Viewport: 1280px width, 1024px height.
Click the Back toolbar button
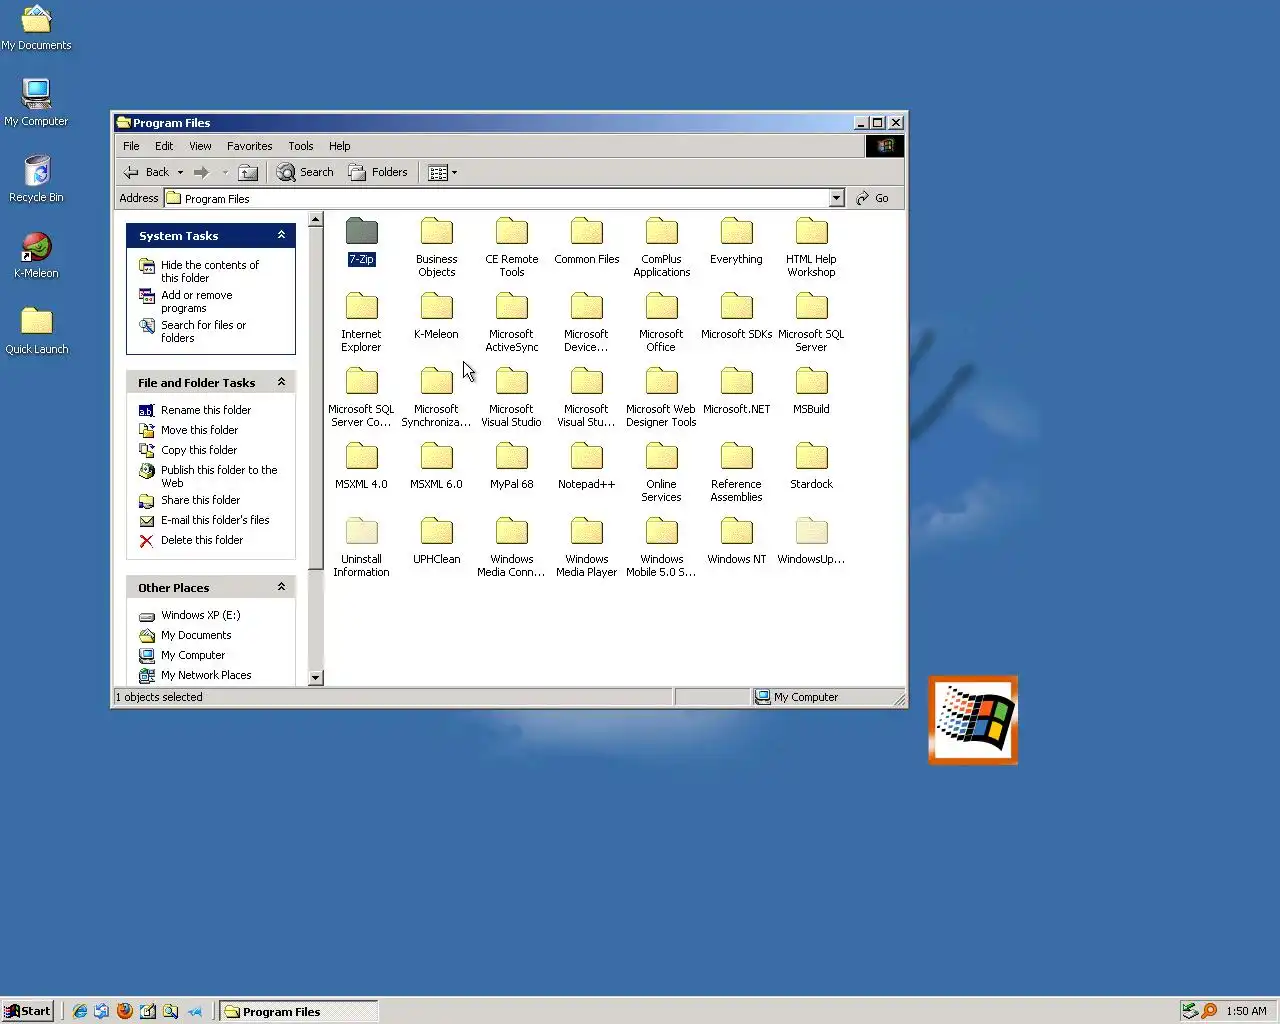coord(146,172)
